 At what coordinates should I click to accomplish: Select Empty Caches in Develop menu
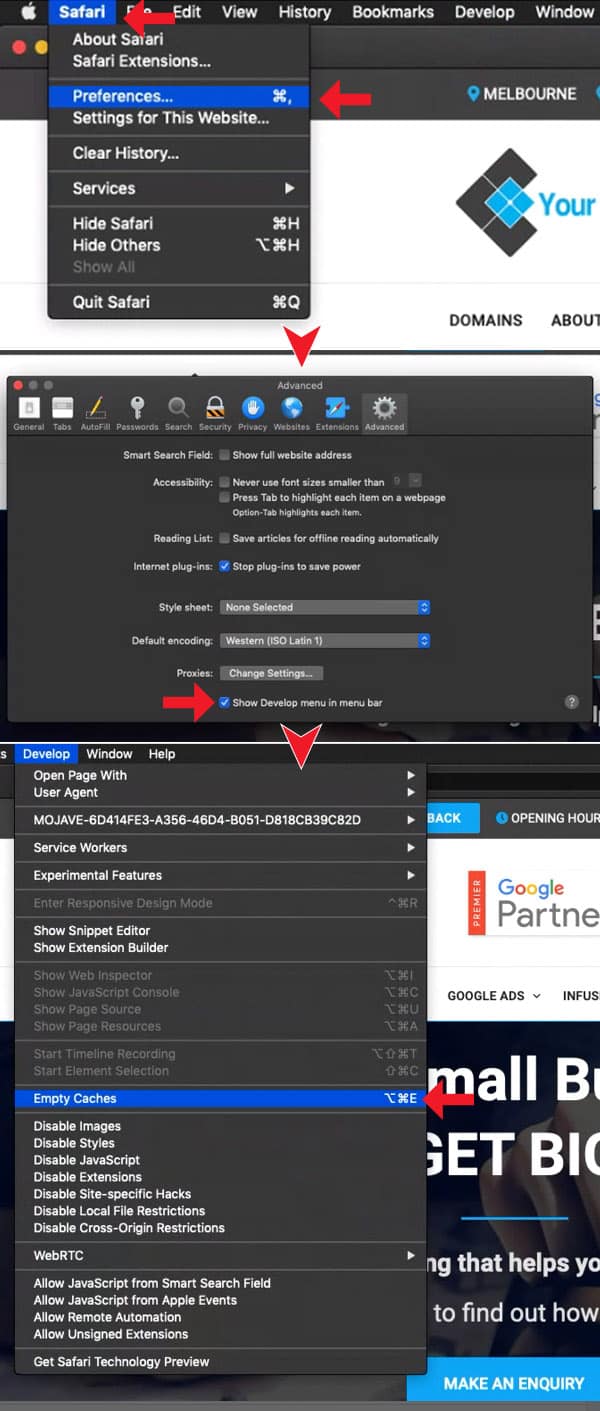pyautogui.click(x=75, y=1098)
